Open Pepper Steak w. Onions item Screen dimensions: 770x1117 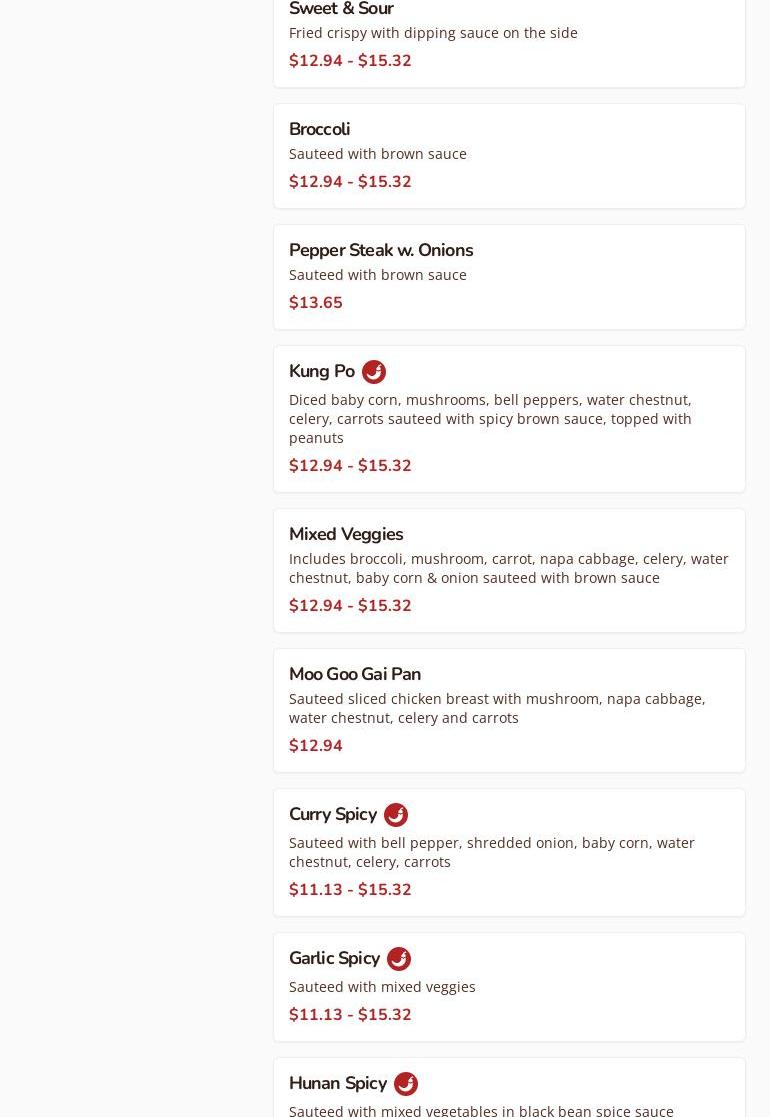tap(380, 250)
